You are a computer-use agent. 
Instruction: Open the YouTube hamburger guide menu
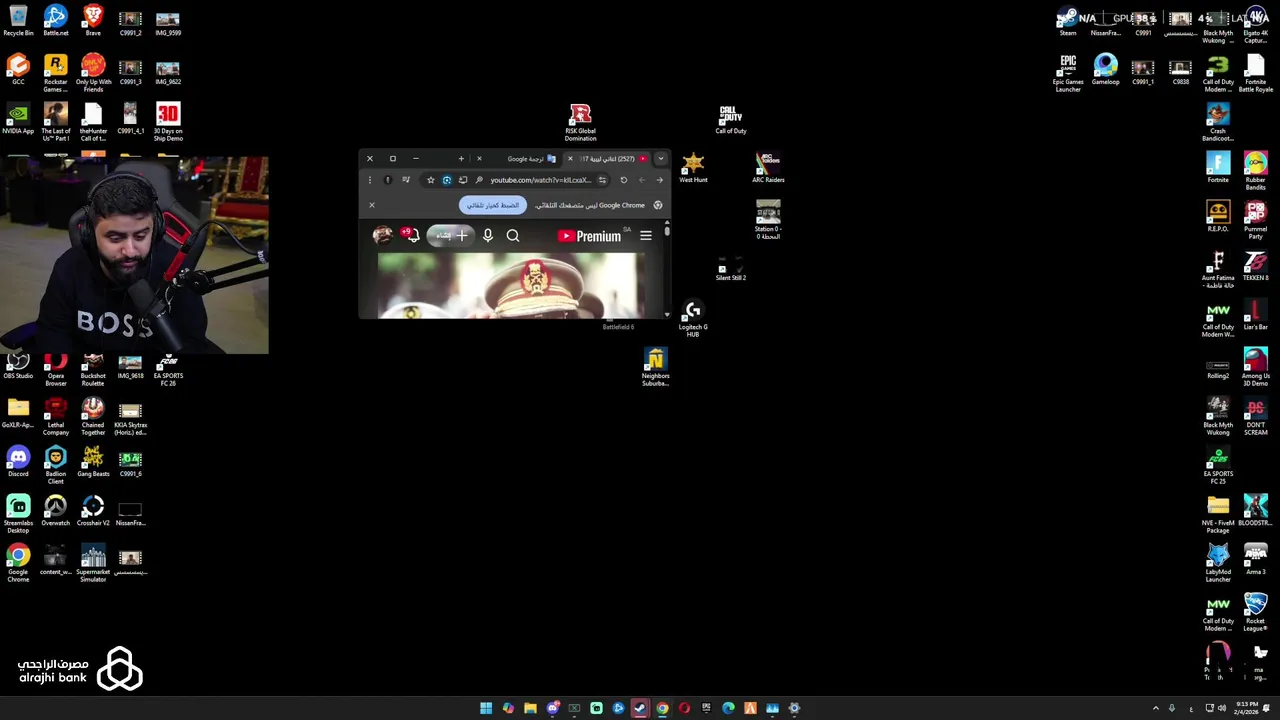pos(645,236)
